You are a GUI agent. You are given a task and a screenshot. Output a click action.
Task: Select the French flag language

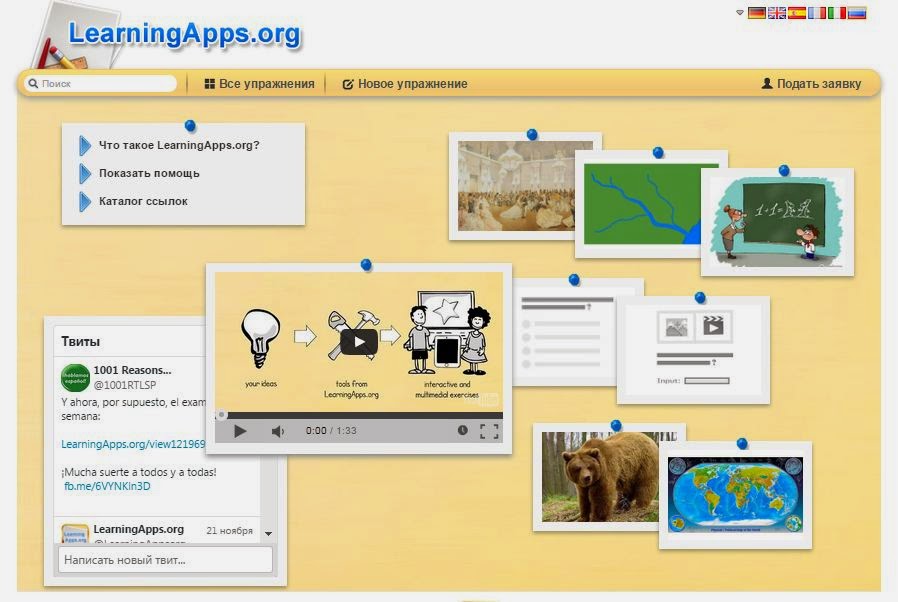click(x=817, y=13)
